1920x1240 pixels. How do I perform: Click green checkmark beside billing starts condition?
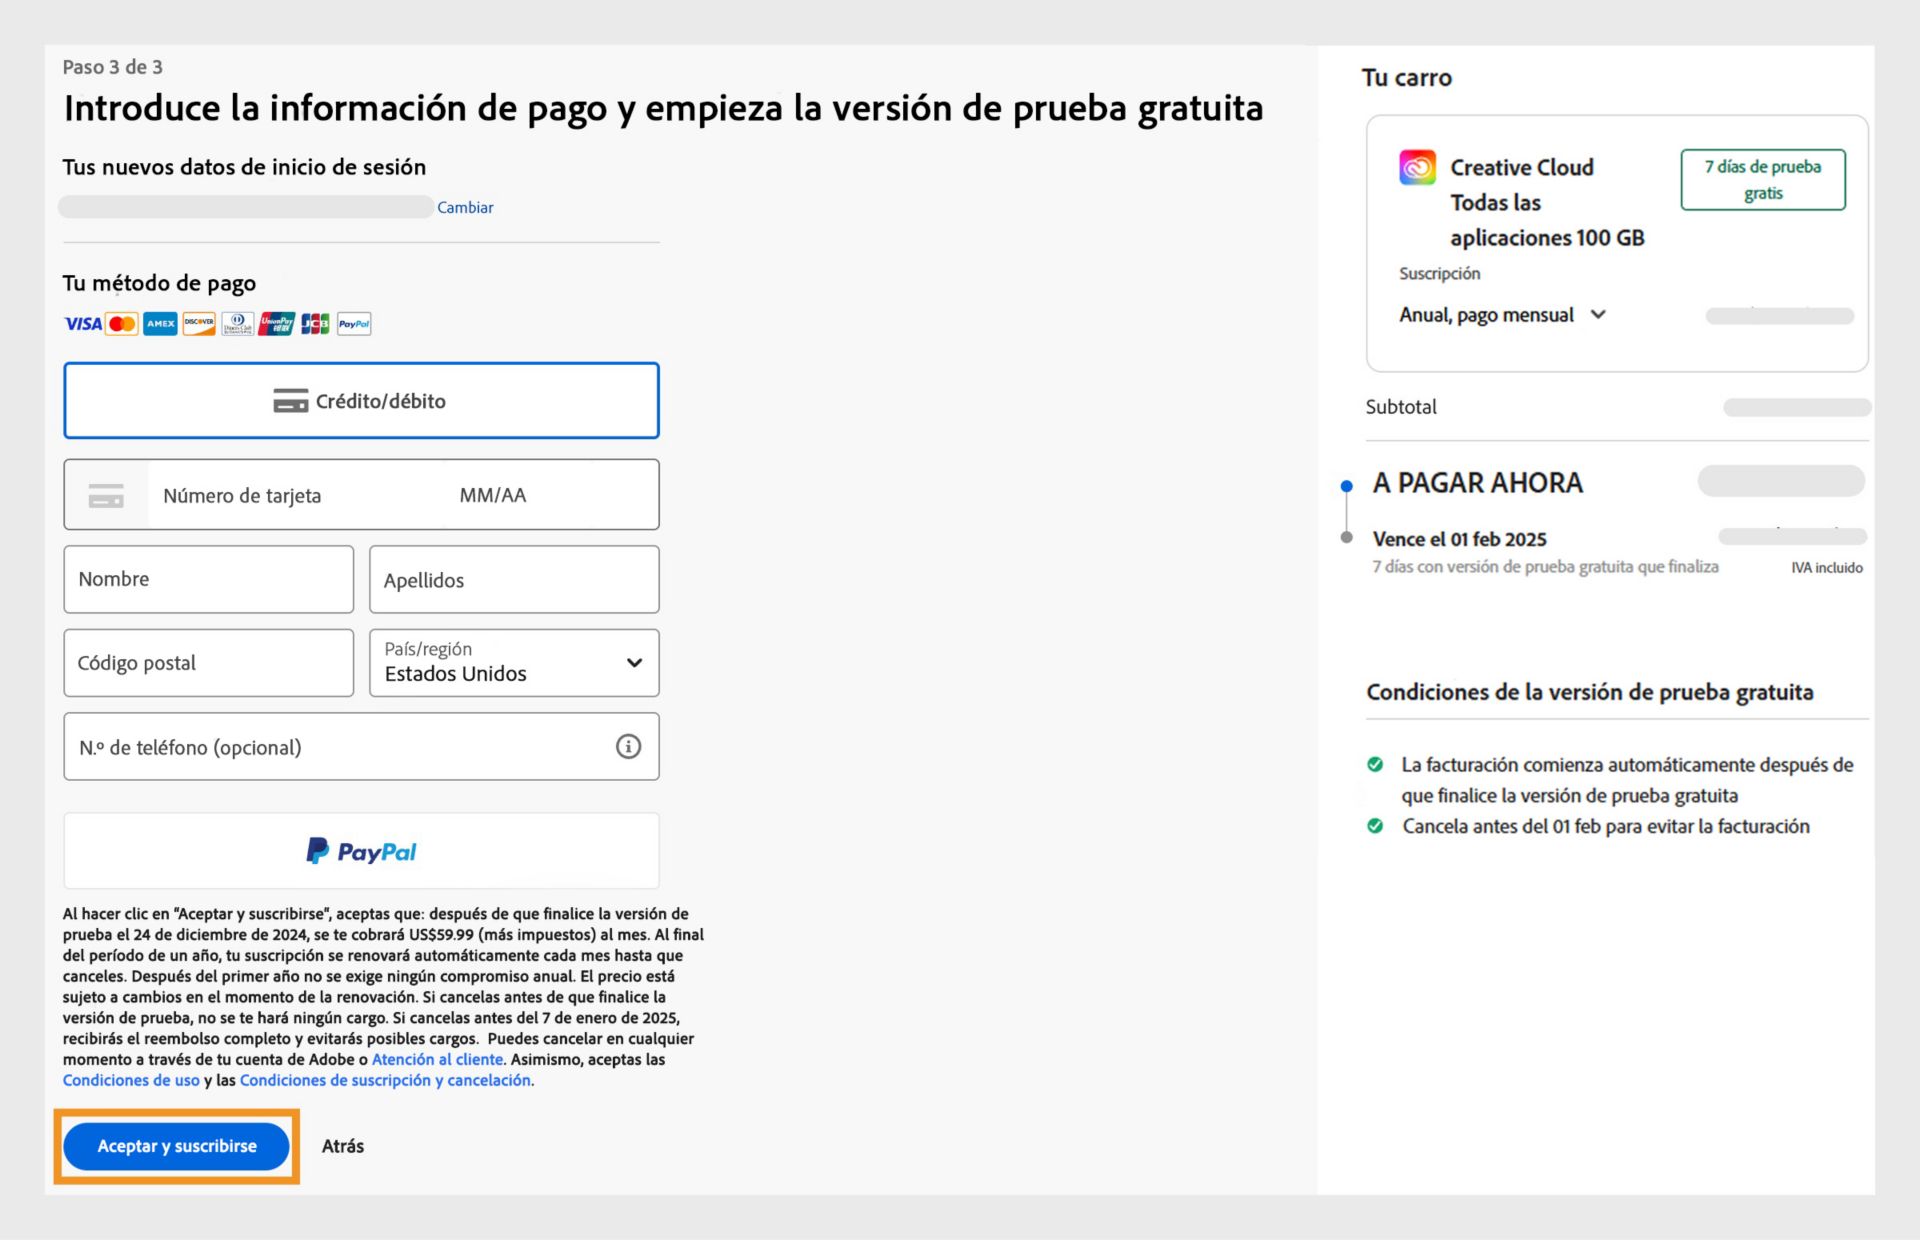click(1375, 765)
